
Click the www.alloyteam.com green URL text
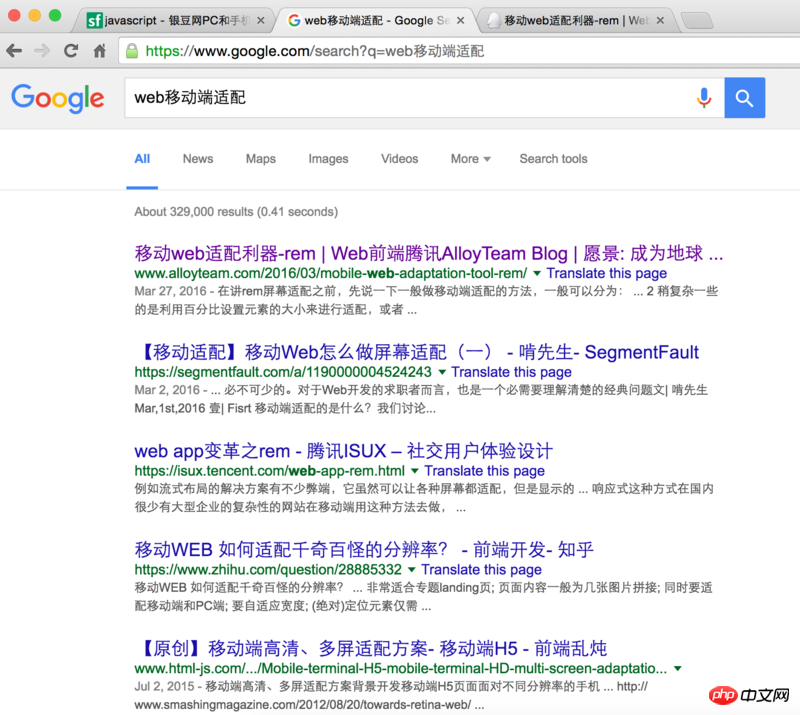coord(331,274)
